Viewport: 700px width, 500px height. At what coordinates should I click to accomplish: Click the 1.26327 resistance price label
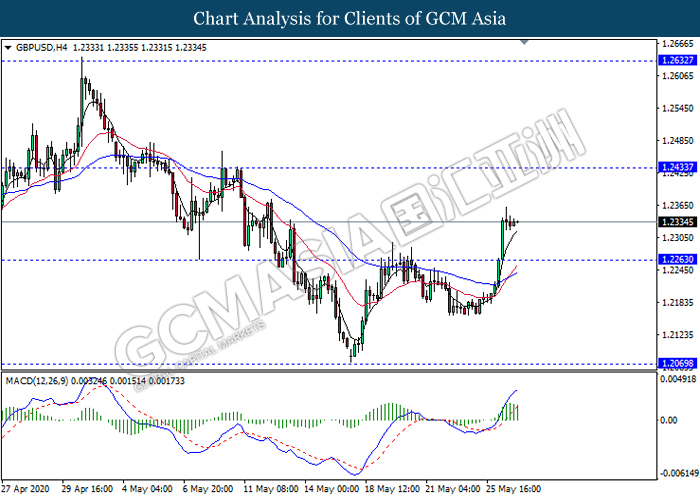677,60
